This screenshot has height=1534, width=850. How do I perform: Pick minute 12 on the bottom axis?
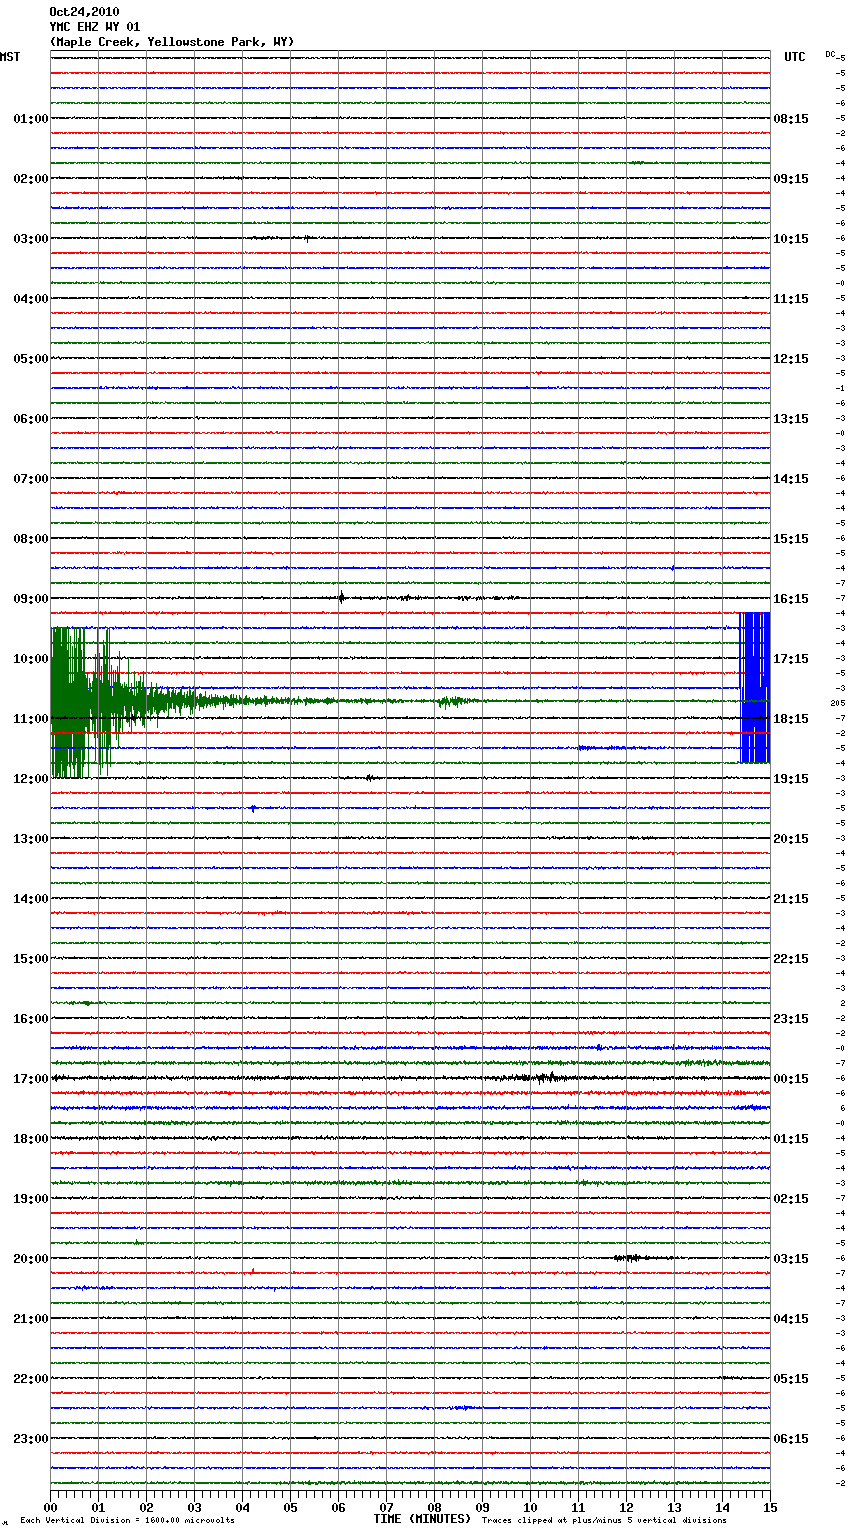(626, 1507)
